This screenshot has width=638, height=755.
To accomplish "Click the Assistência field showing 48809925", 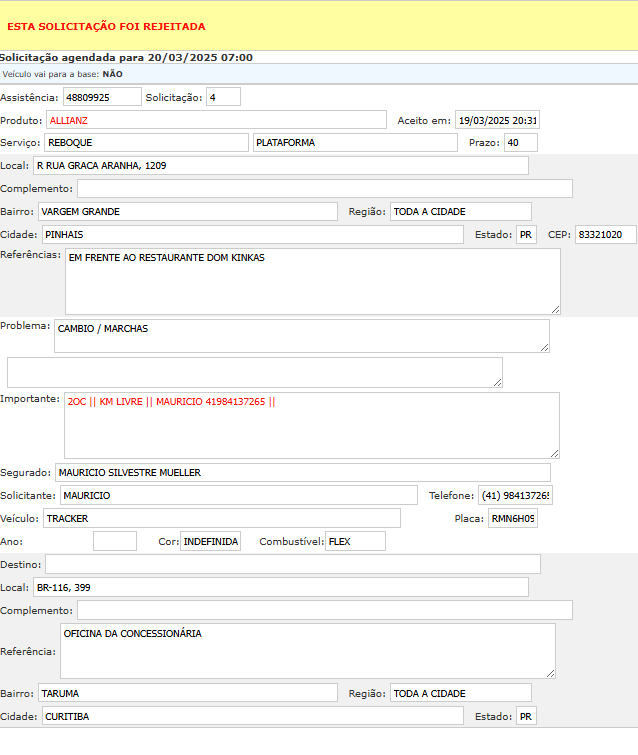I will pyautogui.click(x=101, y=97).
